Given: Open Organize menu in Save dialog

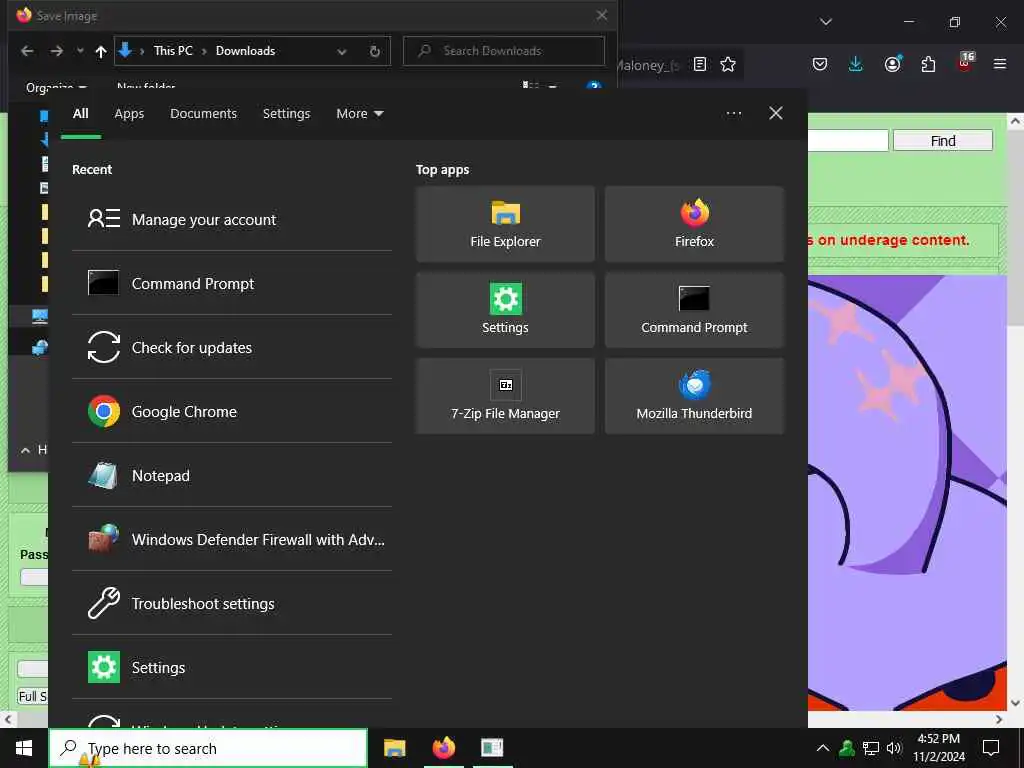Looking at the screenshot, I should point(56,87).
